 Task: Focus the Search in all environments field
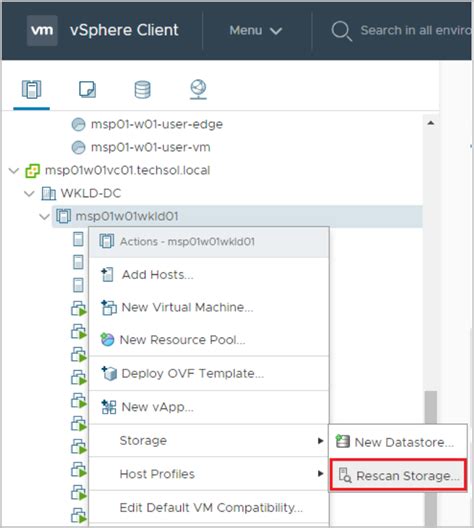(416, 30)
